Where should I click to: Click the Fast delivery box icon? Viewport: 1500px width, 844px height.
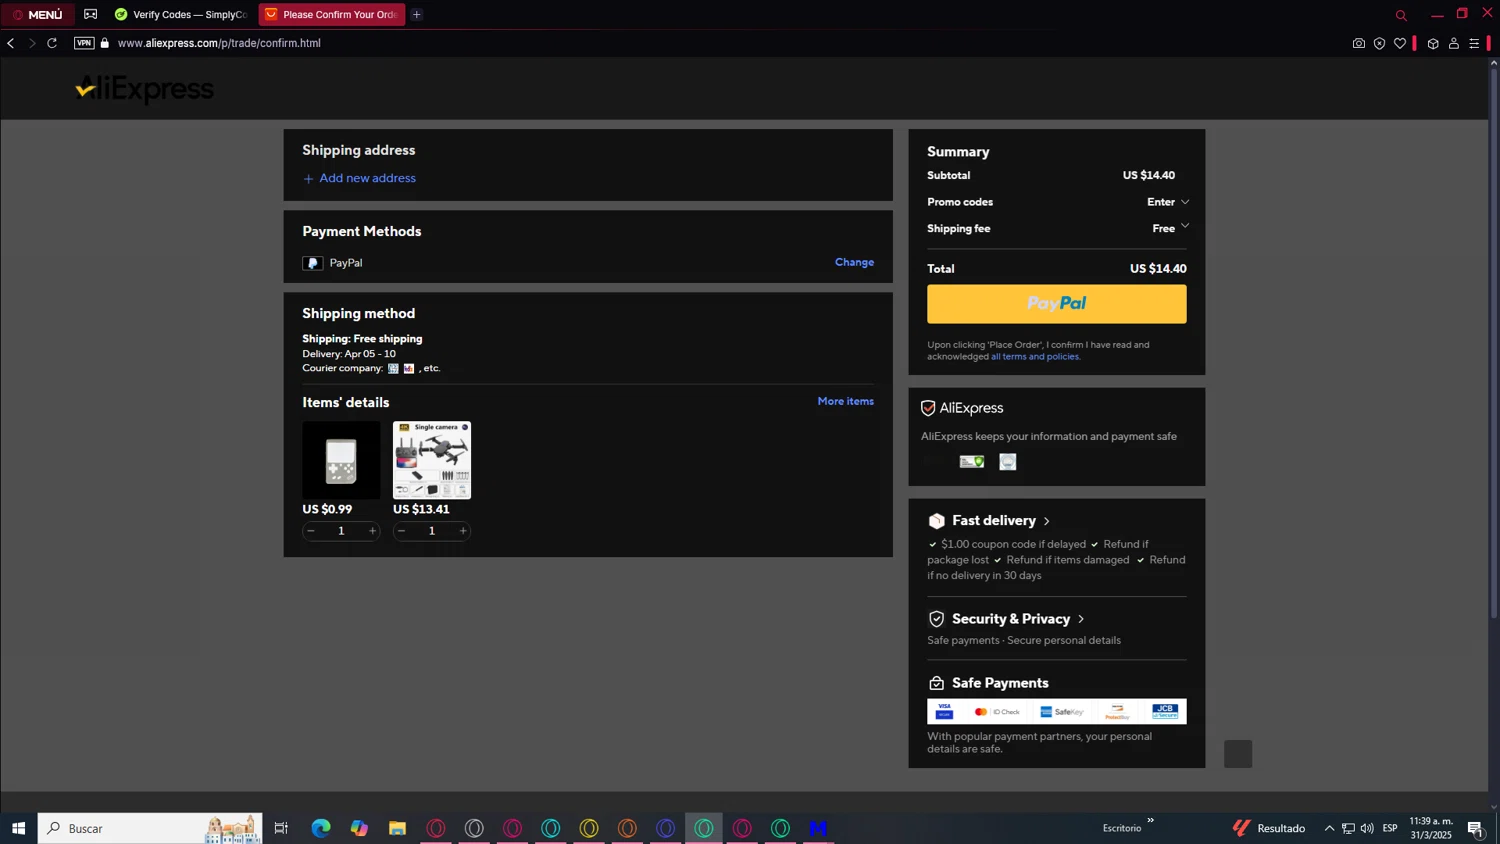coord(936,521)
